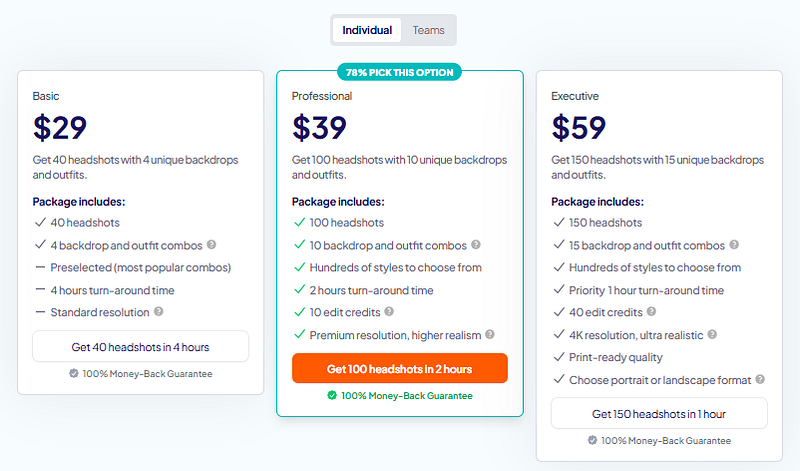This screenshot has height=471, width=800.
Task: Click the $29 Basic price
Action: coord(60,127)
